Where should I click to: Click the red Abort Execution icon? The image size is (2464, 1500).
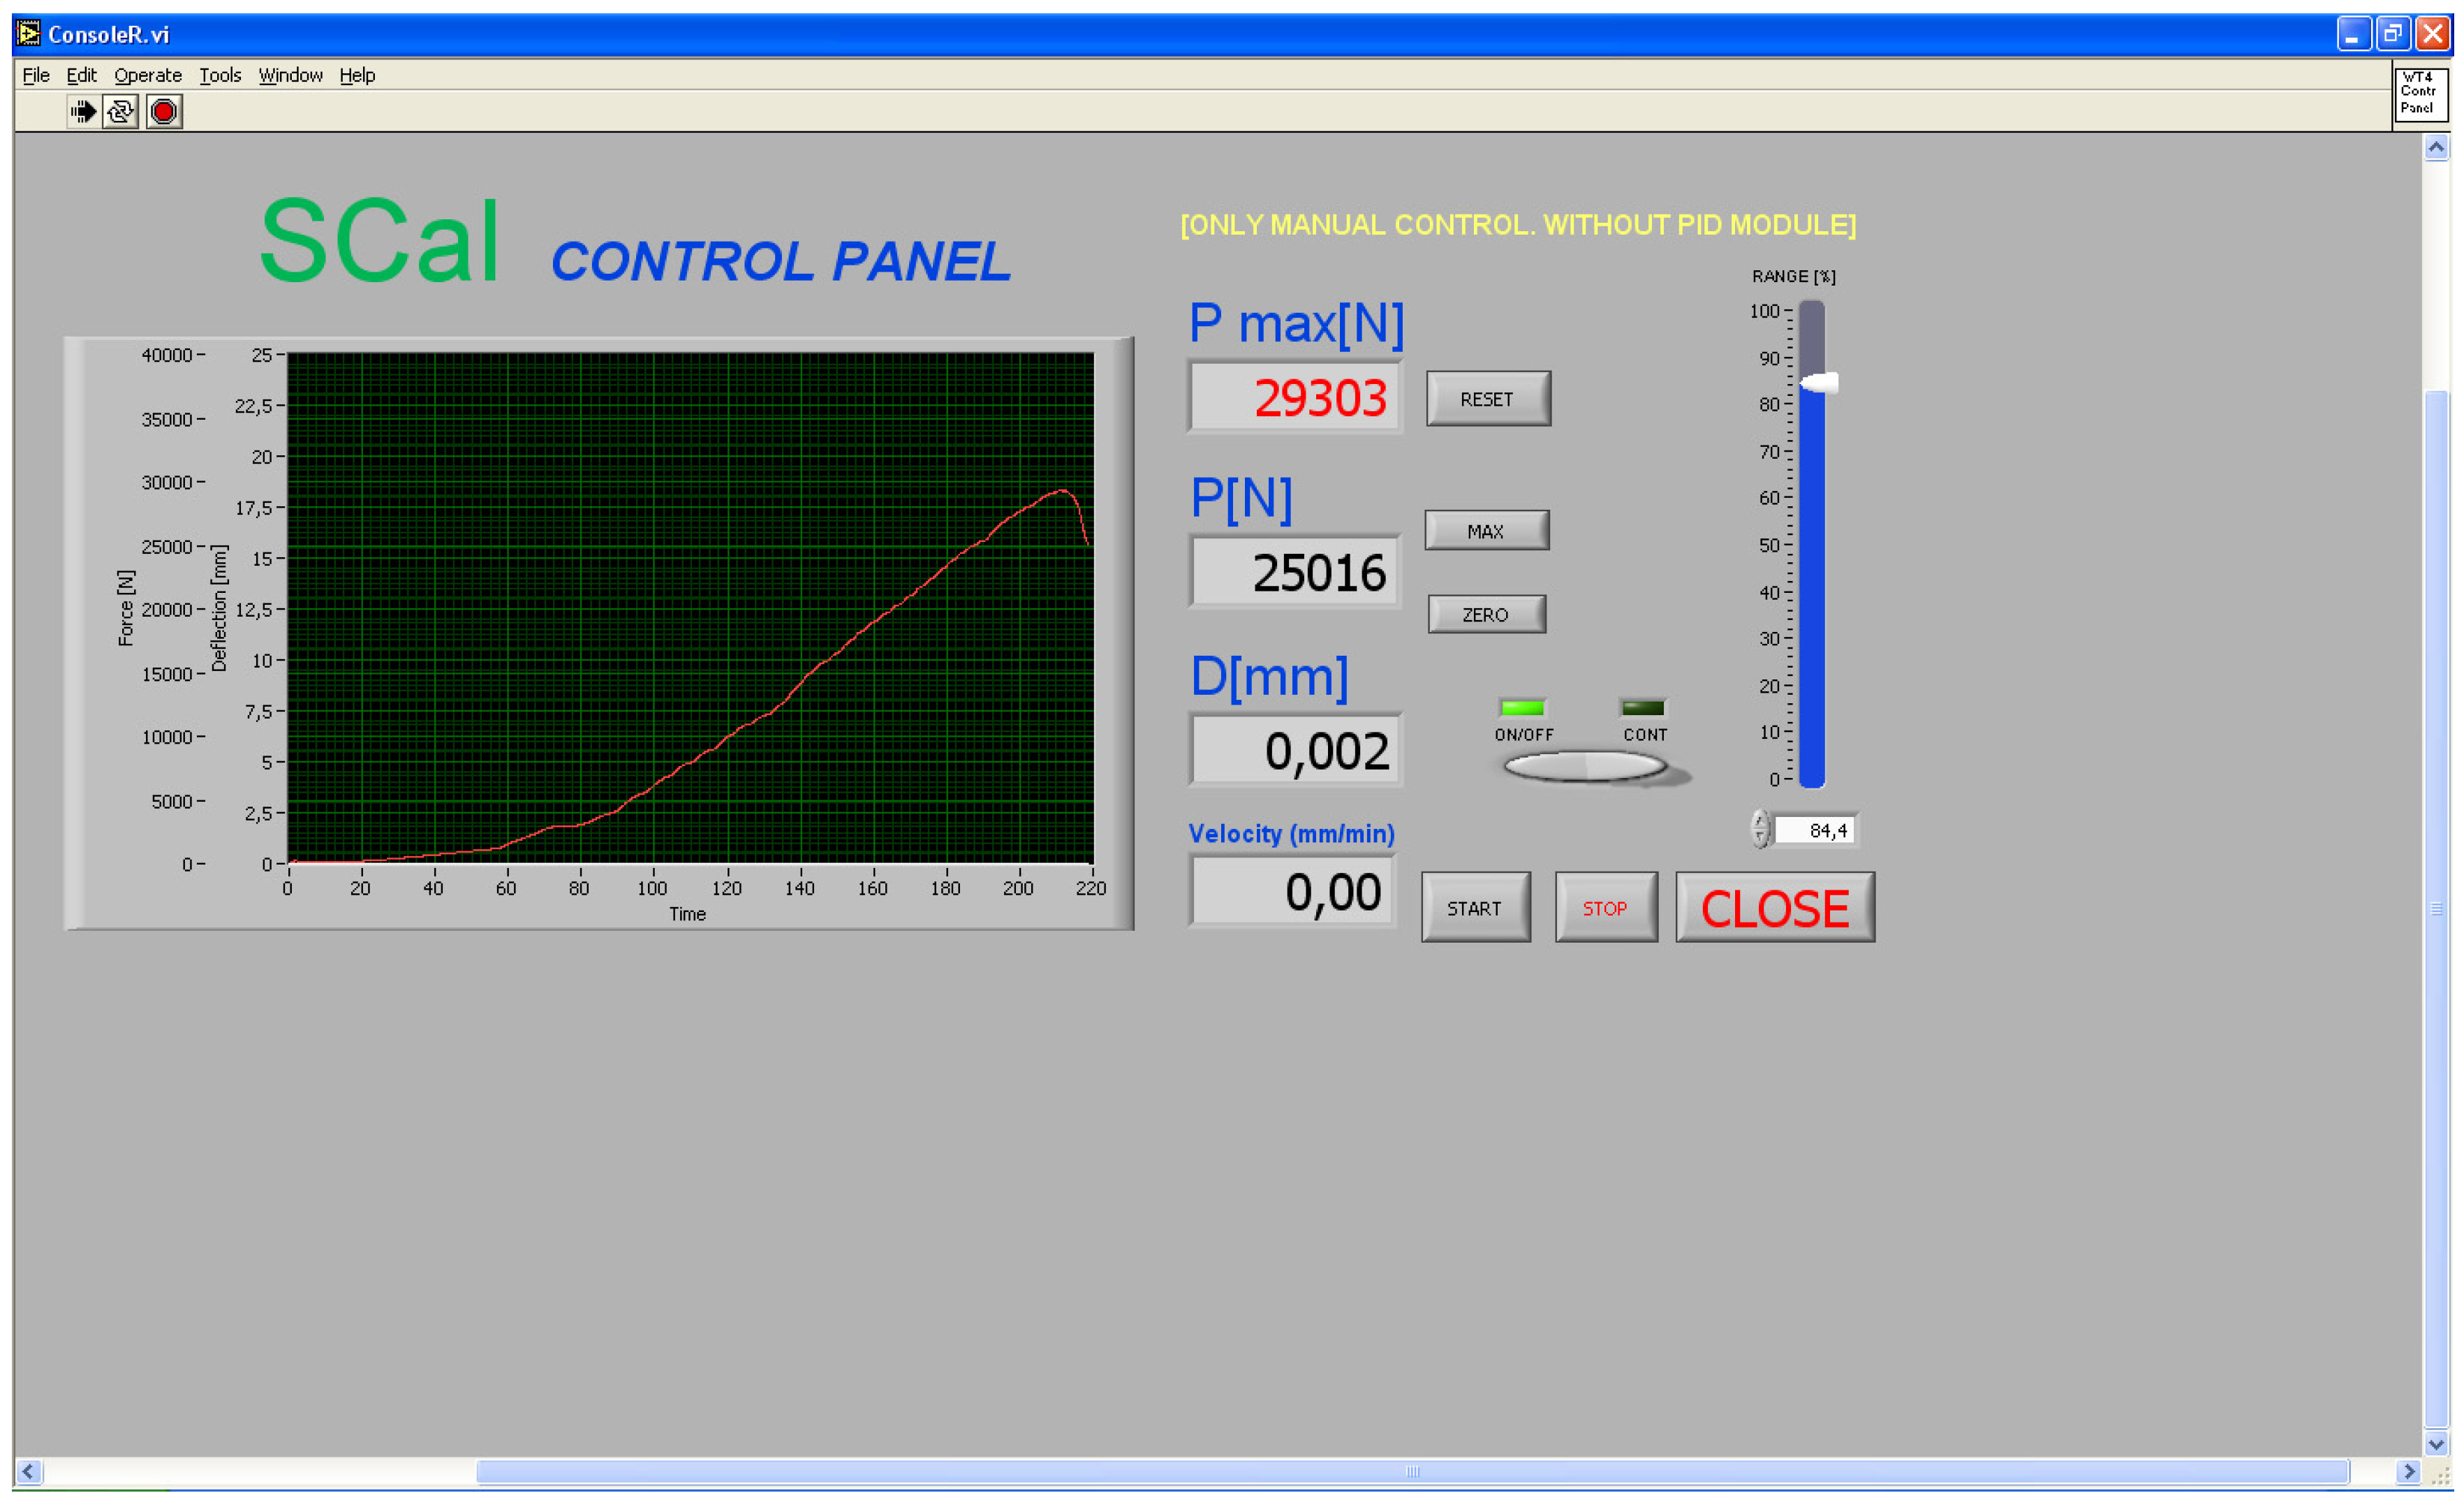click(x=164, y=111)
